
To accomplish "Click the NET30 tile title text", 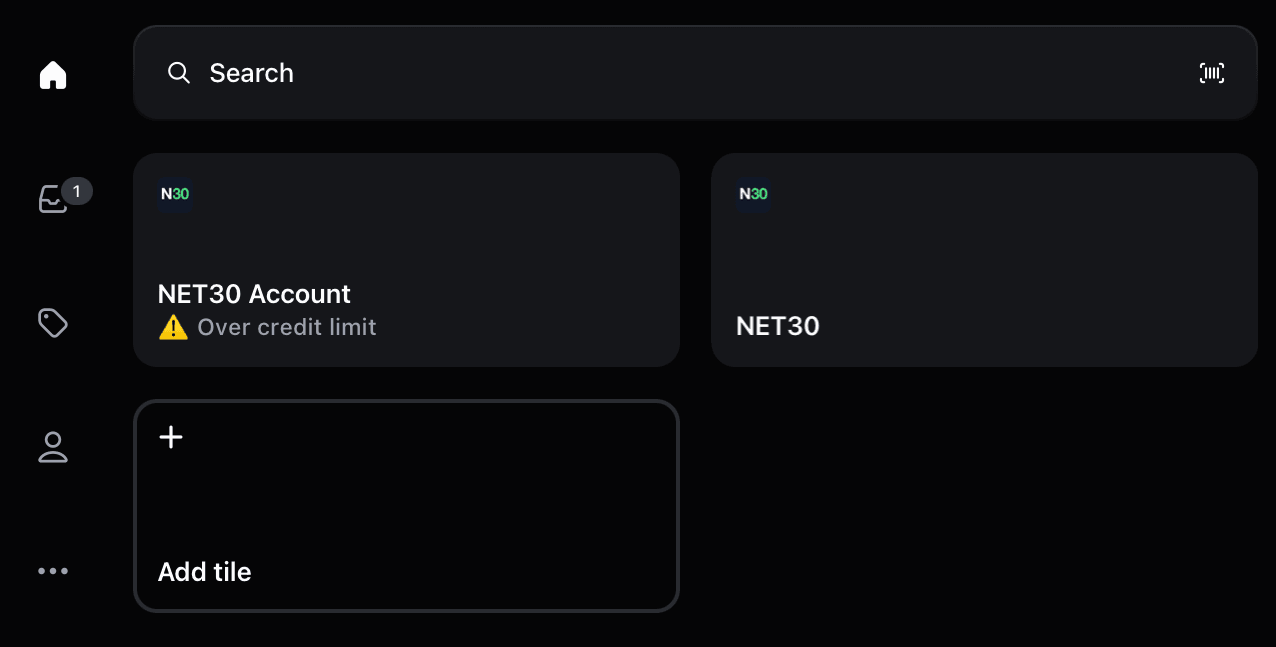I will [x=777, y=326].
